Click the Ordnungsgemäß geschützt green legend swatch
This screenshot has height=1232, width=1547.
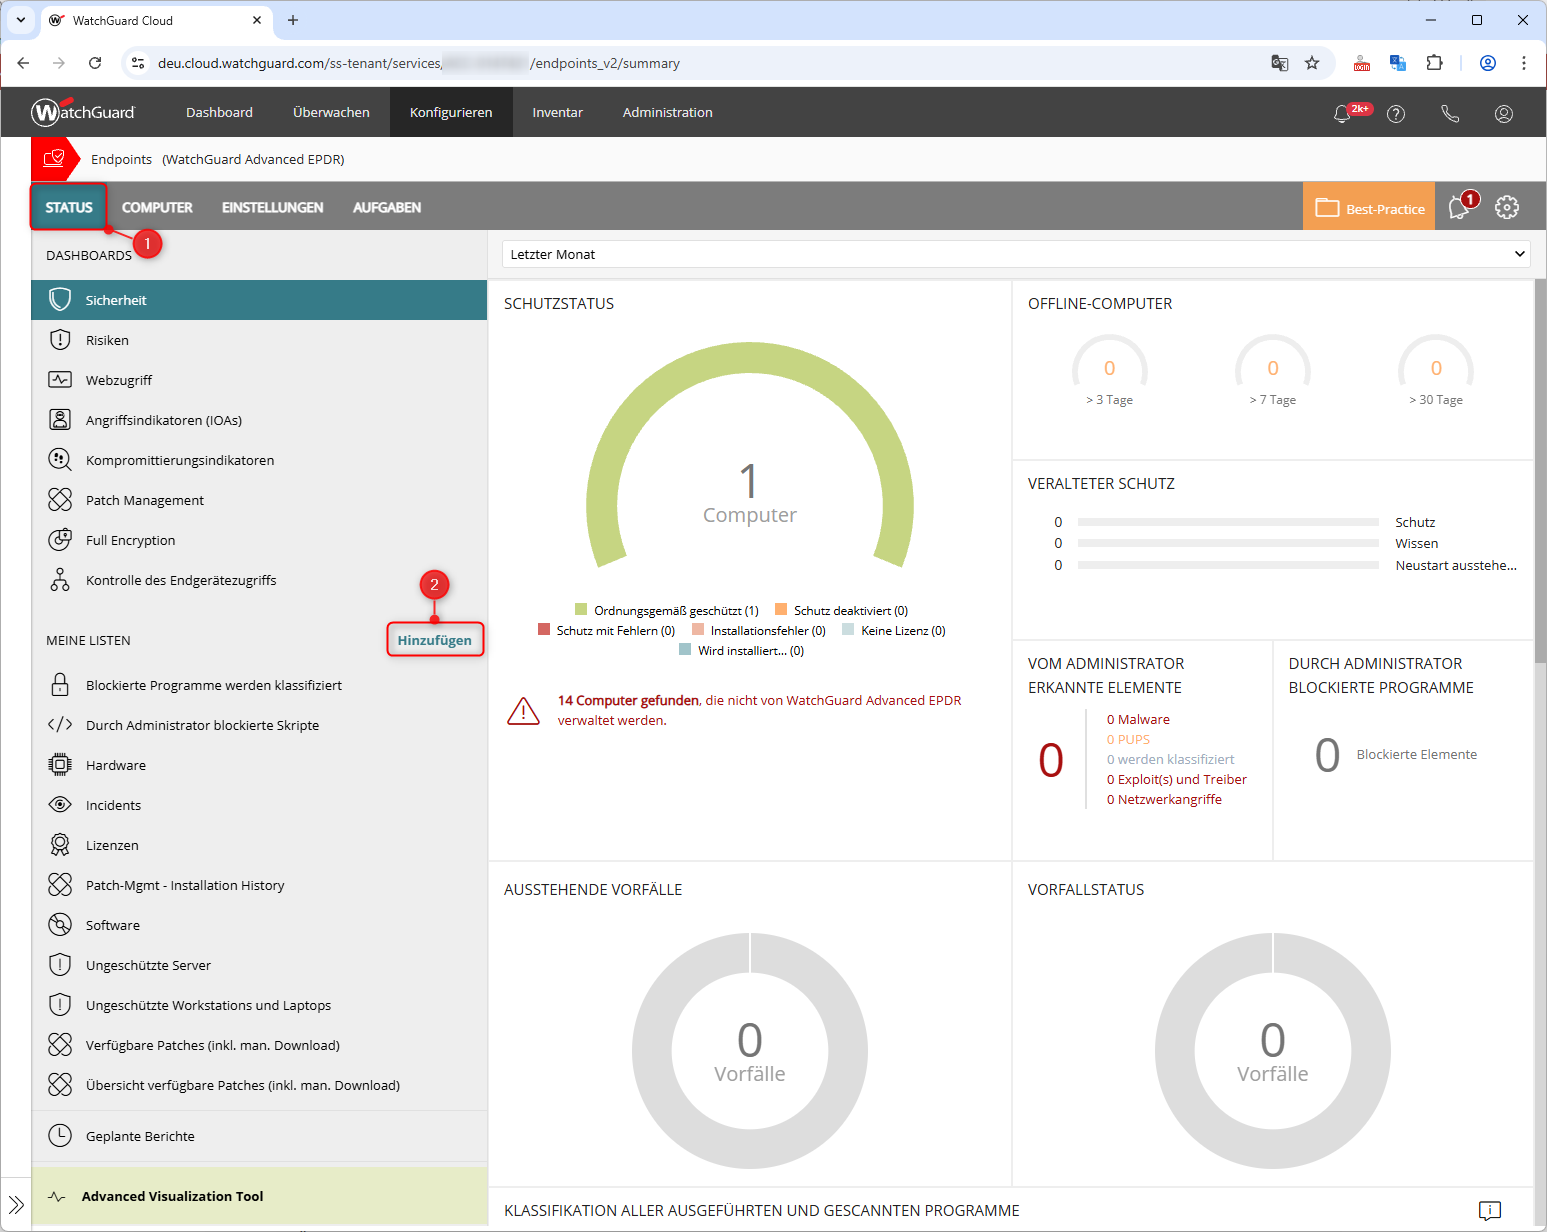click(x=581, y=610)
